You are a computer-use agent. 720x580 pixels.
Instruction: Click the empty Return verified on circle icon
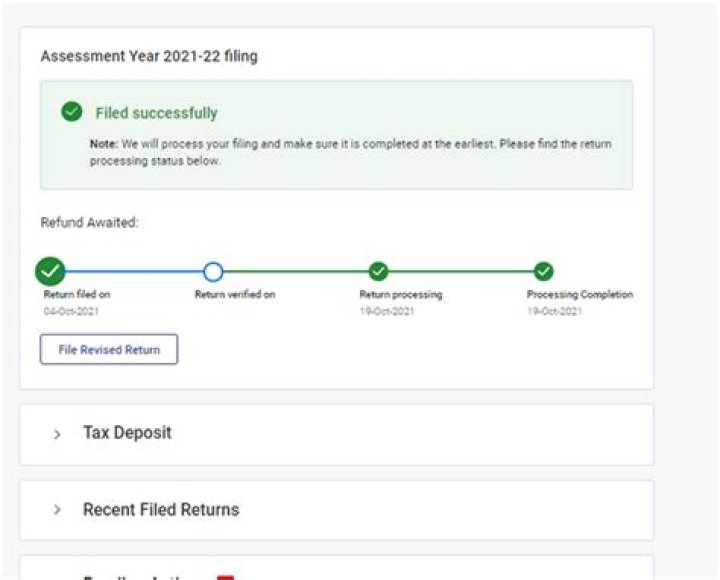[x=213, y=271]
